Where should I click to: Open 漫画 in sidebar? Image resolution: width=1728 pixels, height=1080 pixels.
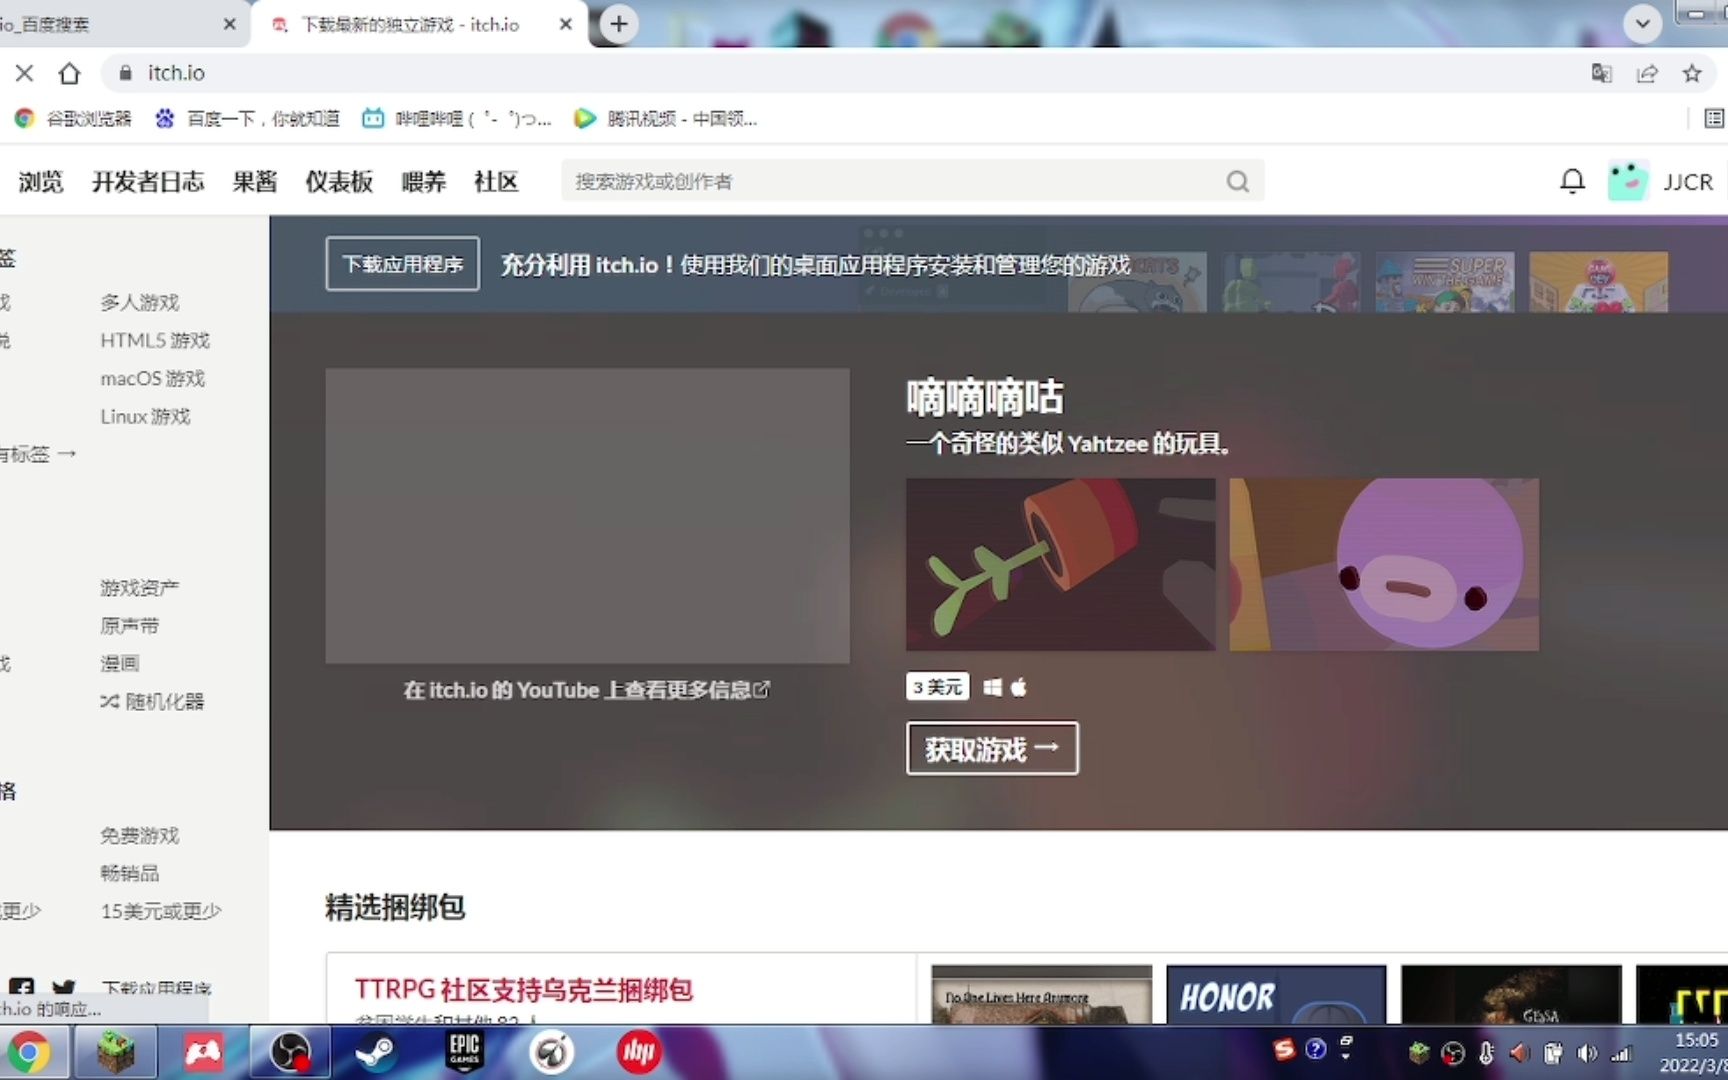click(x=120, y=663)
